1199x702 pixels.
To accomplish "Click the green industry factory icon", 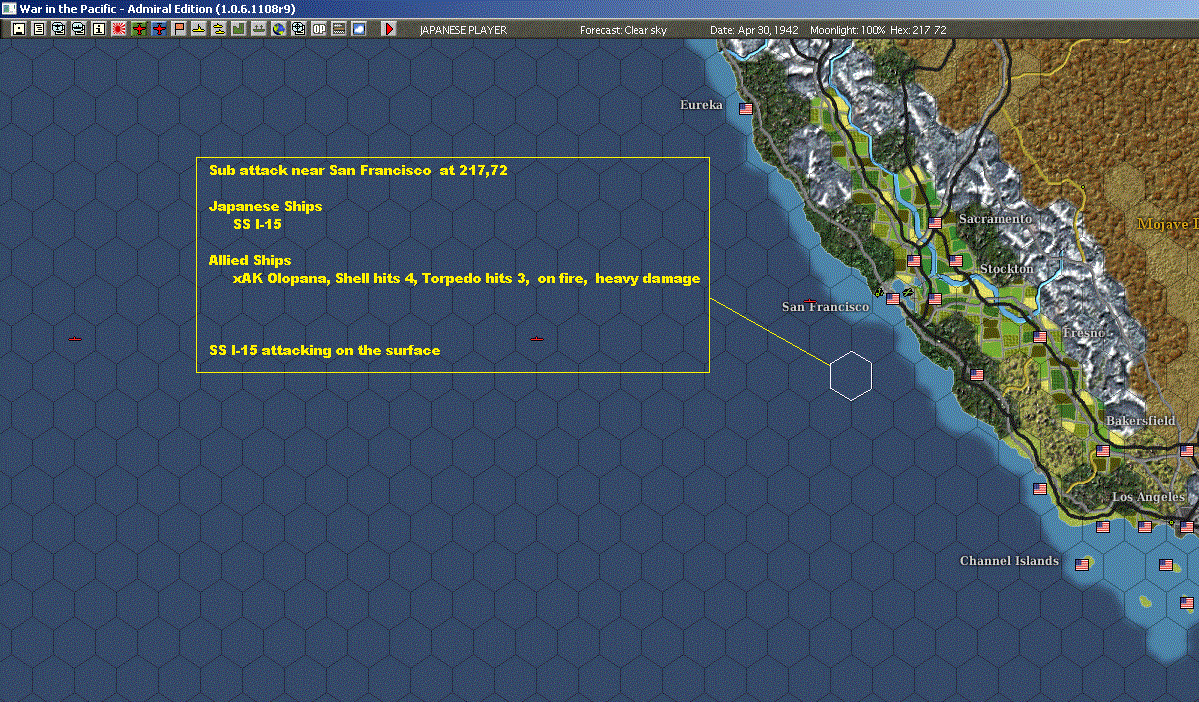I will [238, 29].
